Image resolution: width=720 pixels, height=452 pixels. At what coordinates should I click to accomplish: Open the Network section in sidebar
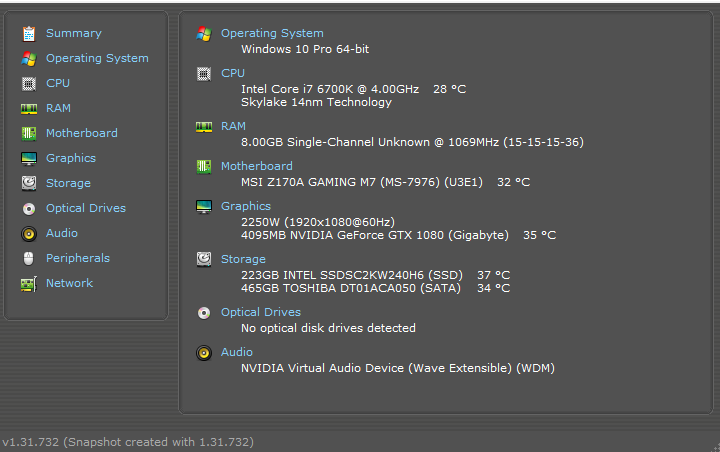pyautogui.click(x=69, y=283)
